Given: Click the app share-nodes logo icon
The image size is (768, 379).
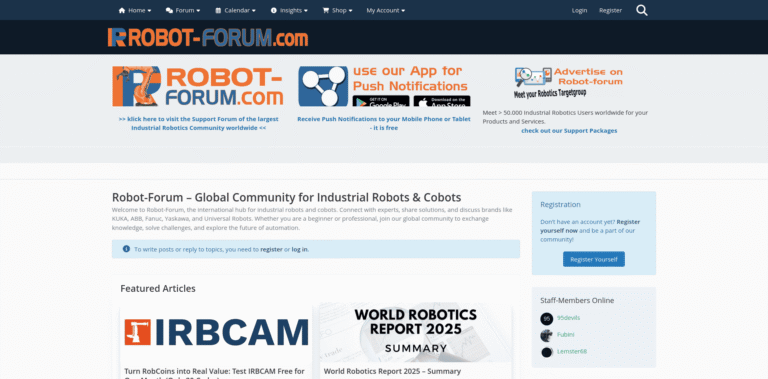Looking at the screenshot, I should pos(323,86).
